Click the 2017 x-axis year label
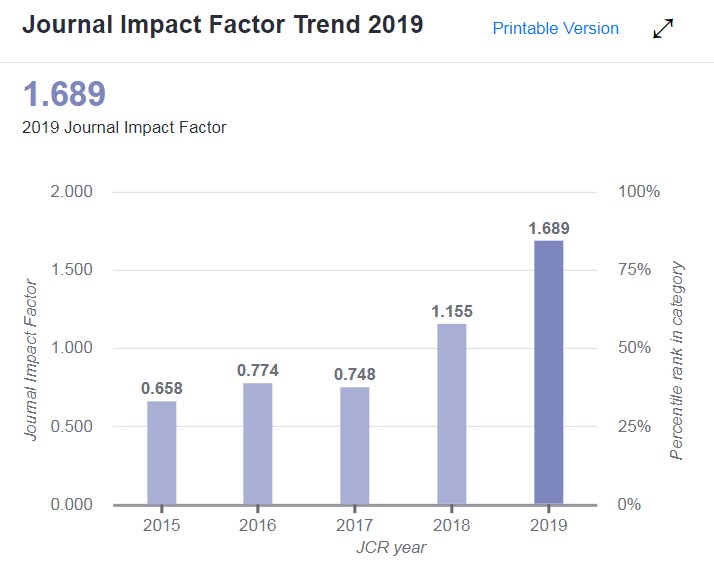Screen dimensions: 714x565 click(355, 525)
